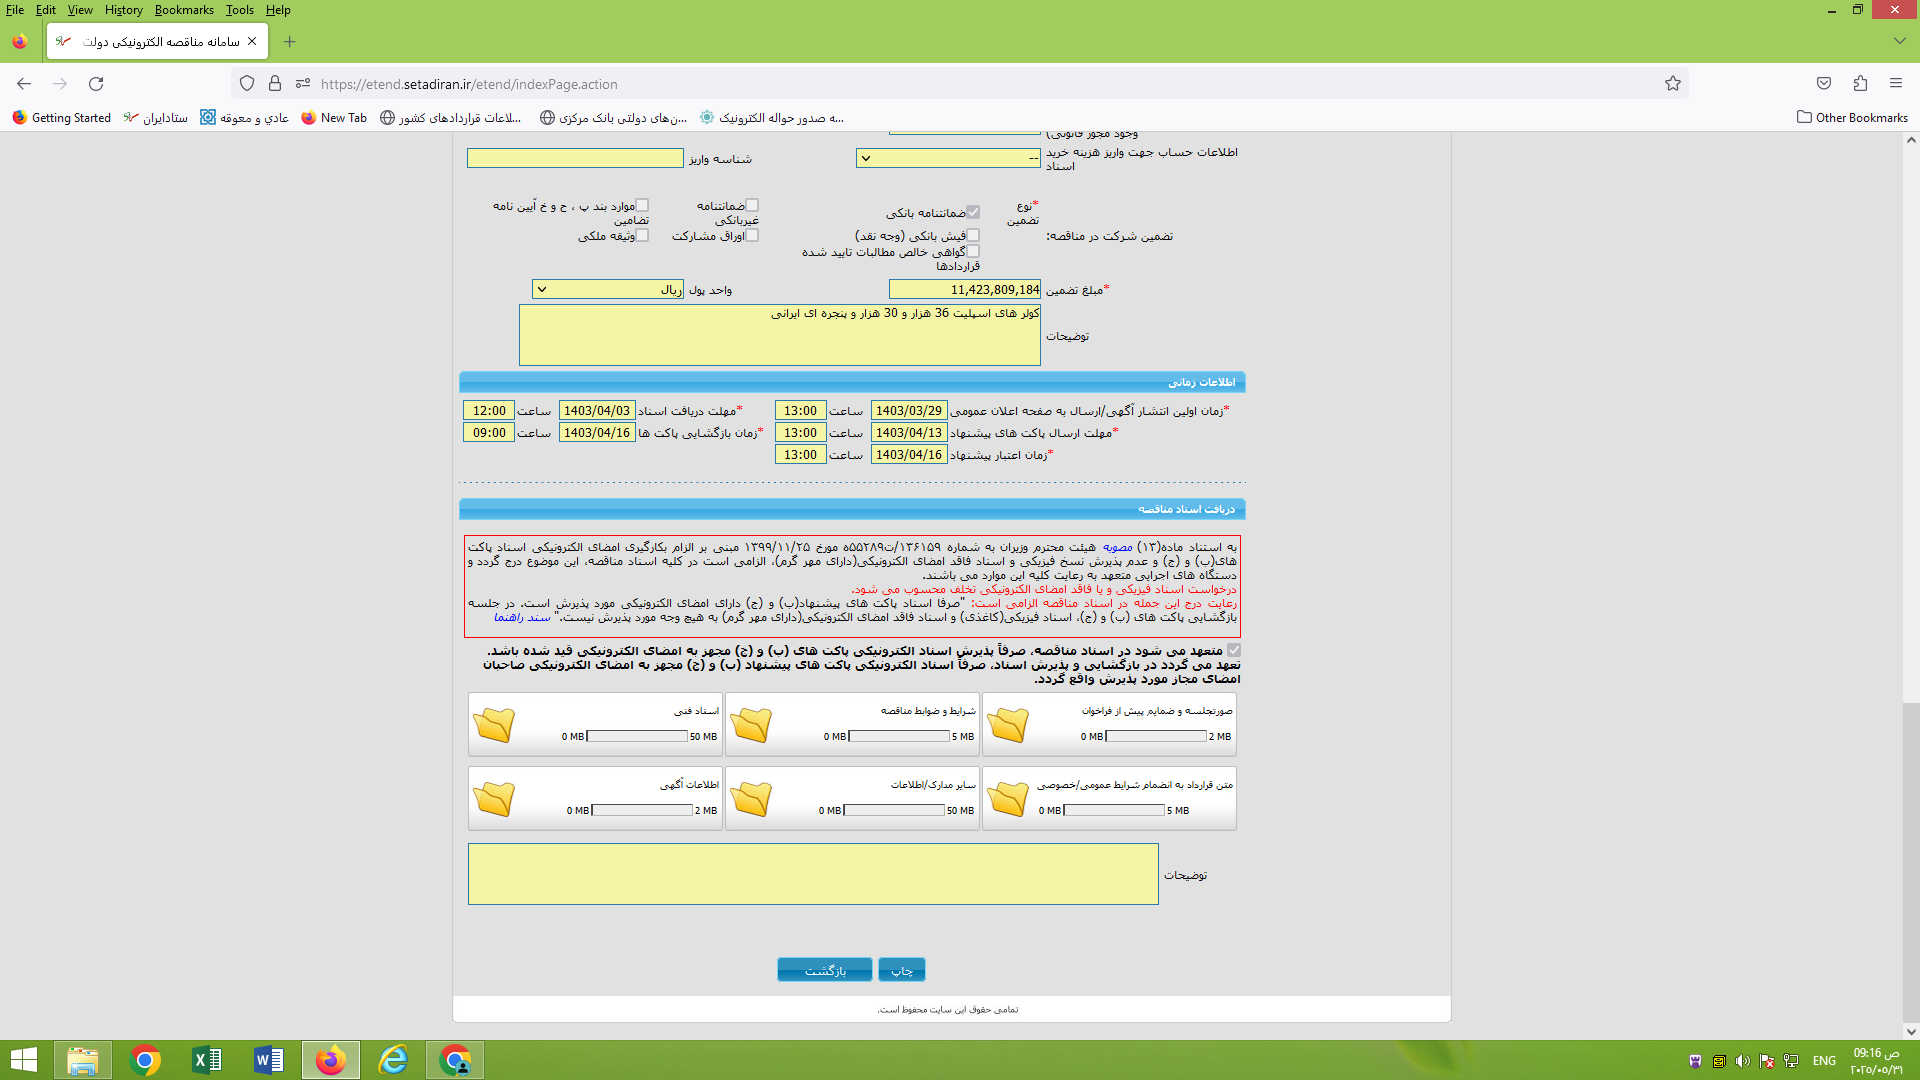Click the مبلغ تضمین amount field
The height and width of the screenshot is (1080, 1920).
965,289
